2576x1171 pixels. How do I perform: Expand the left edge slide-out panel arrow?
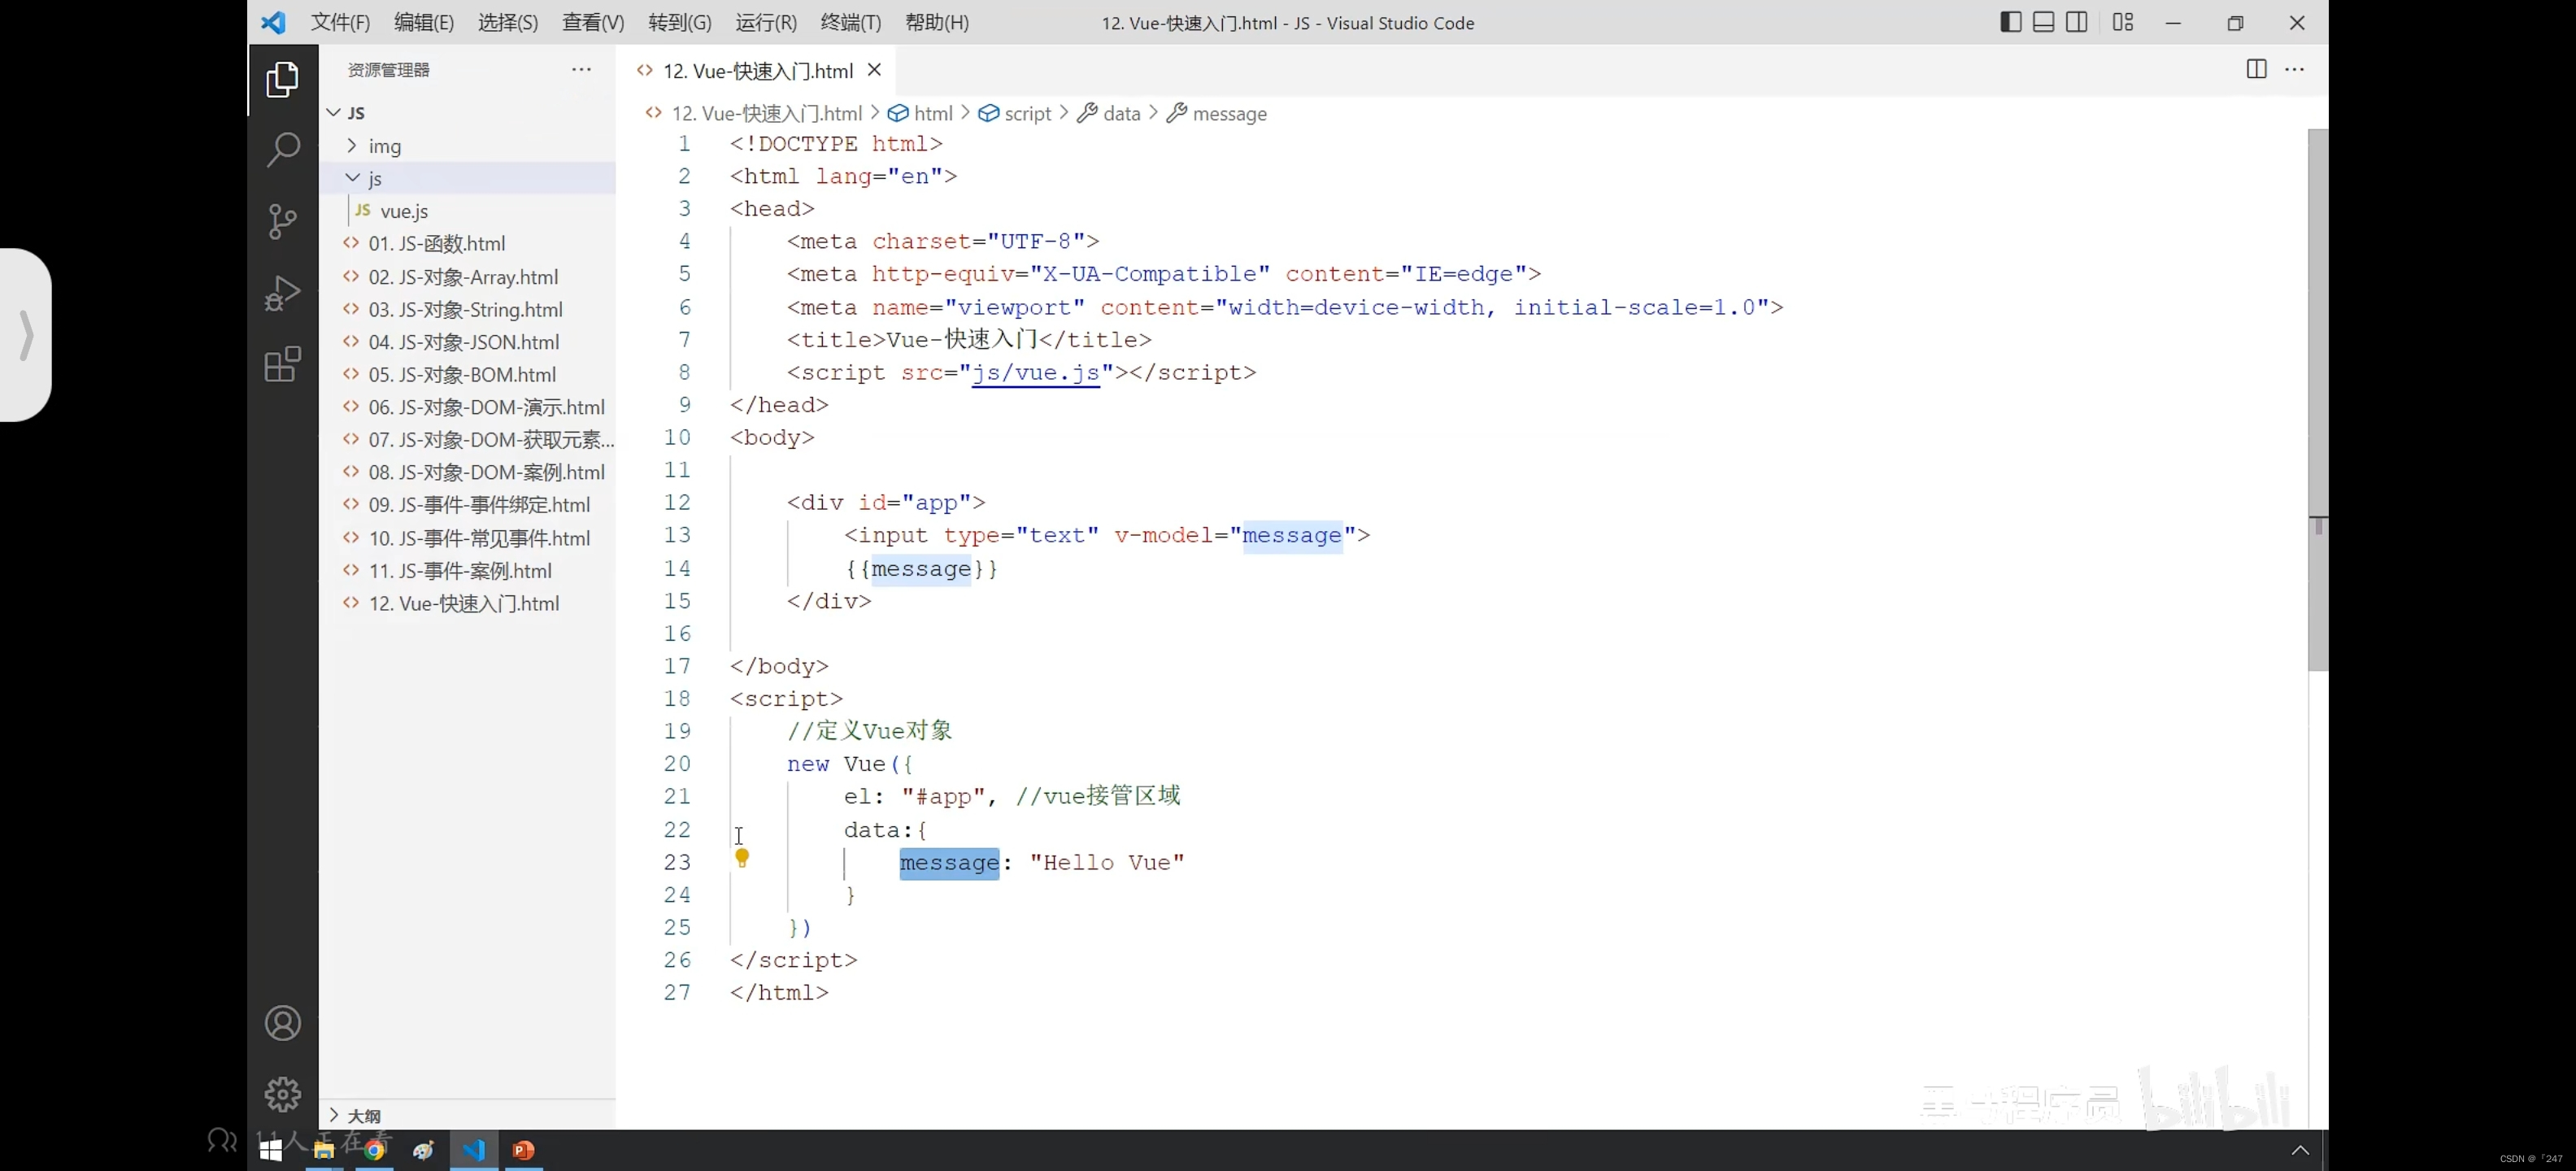tap(26, 335)
